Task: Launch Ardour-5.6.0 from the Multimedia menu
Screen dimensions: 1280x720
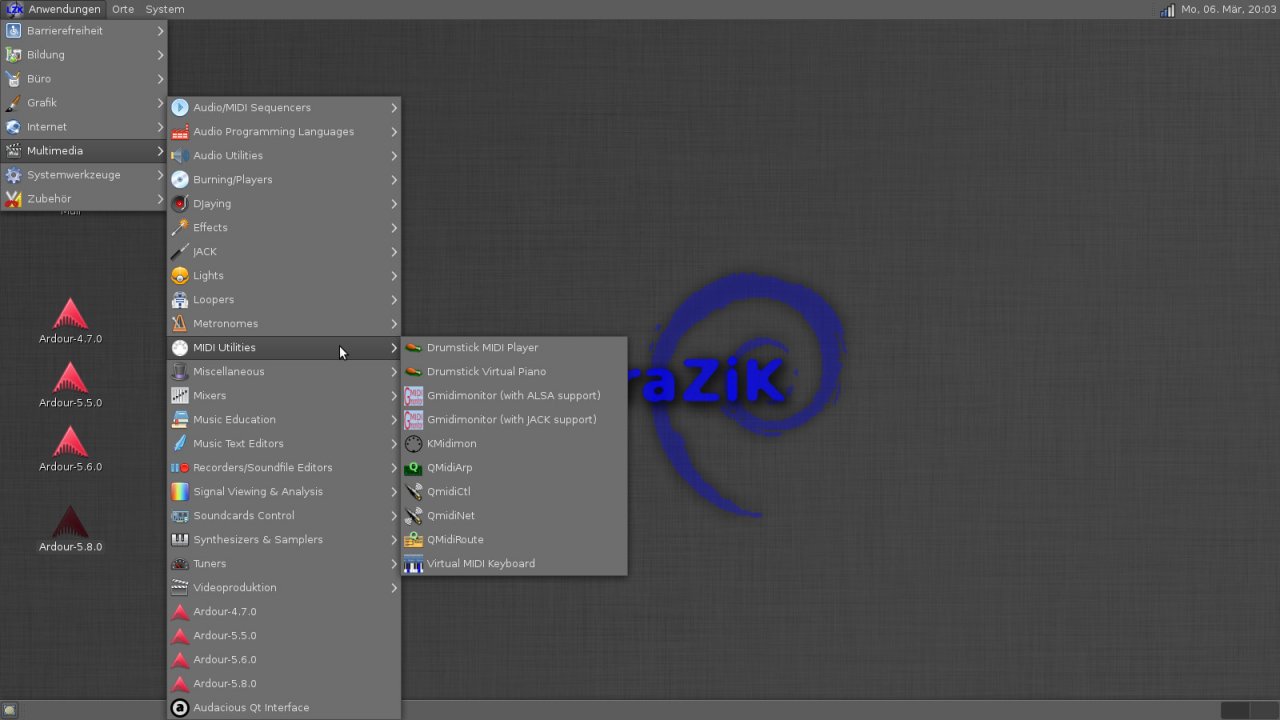Action: pos(284,660)
